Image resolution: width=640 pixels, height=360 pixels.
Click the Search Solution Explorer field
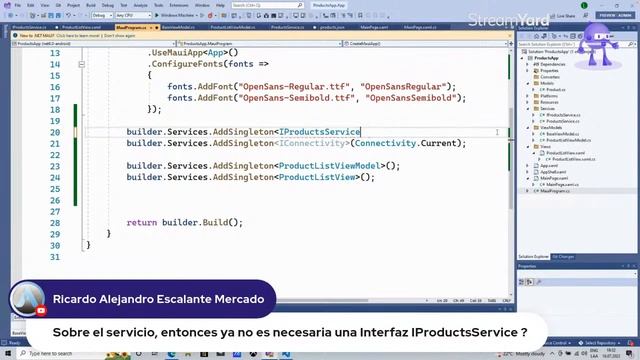(576, 44)
